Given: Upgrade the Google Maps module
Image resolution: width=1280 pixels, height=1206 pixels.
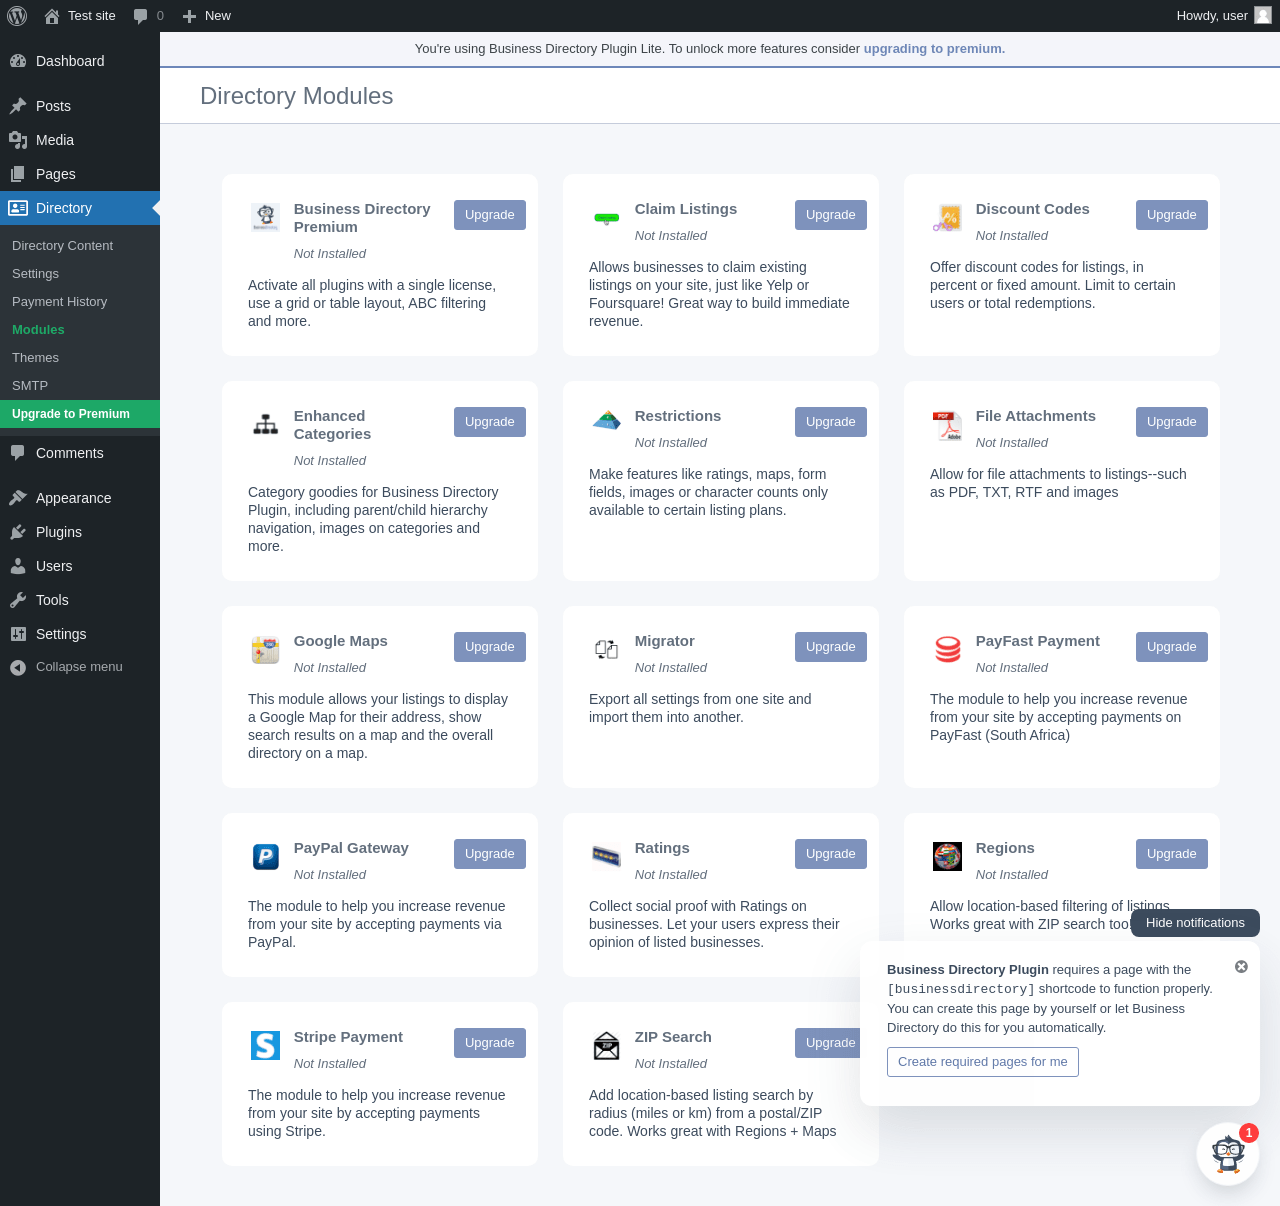Looking at the screenshot, I should click(490, 647).
